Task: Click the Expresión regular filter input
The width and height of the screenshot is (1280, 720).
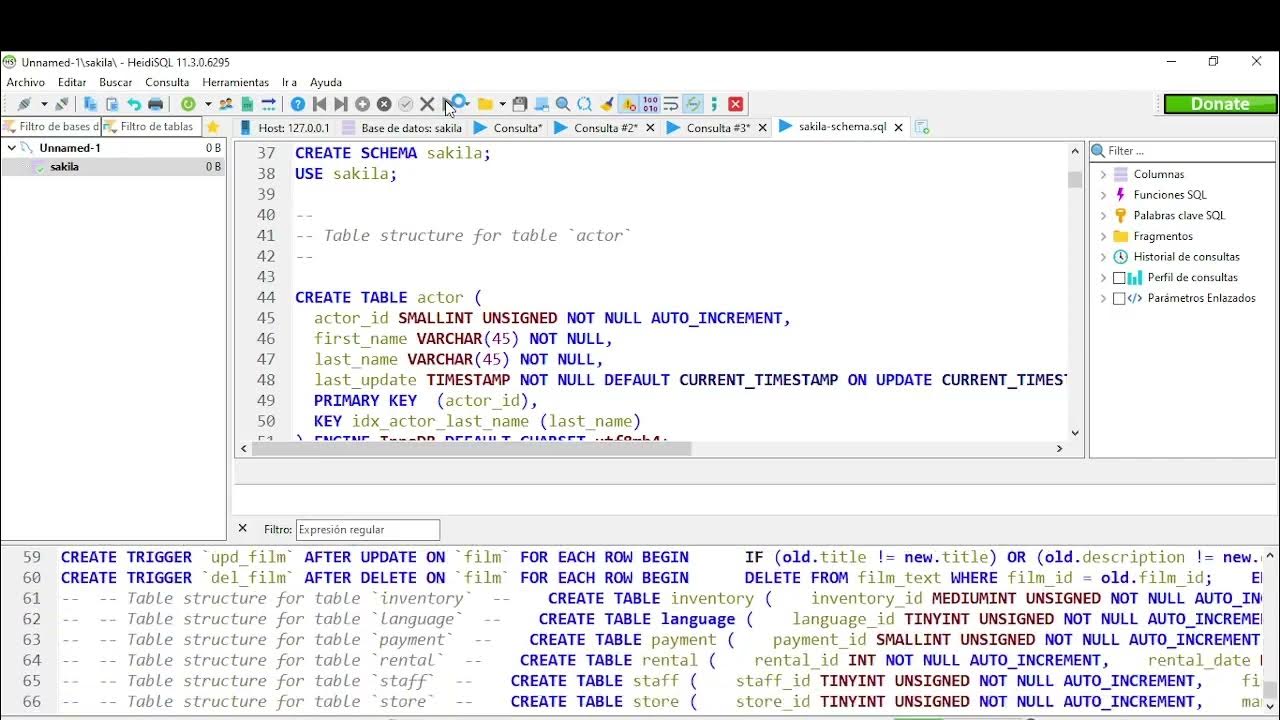Action: click(x=368, y=530)
